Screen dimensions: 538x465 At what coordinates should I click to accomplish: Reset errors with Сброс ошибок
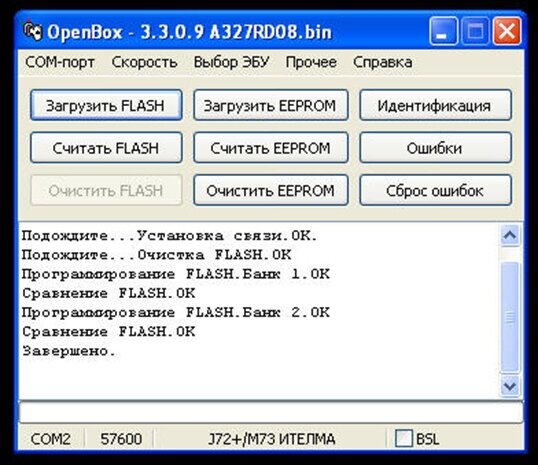(x=435, y=190)
